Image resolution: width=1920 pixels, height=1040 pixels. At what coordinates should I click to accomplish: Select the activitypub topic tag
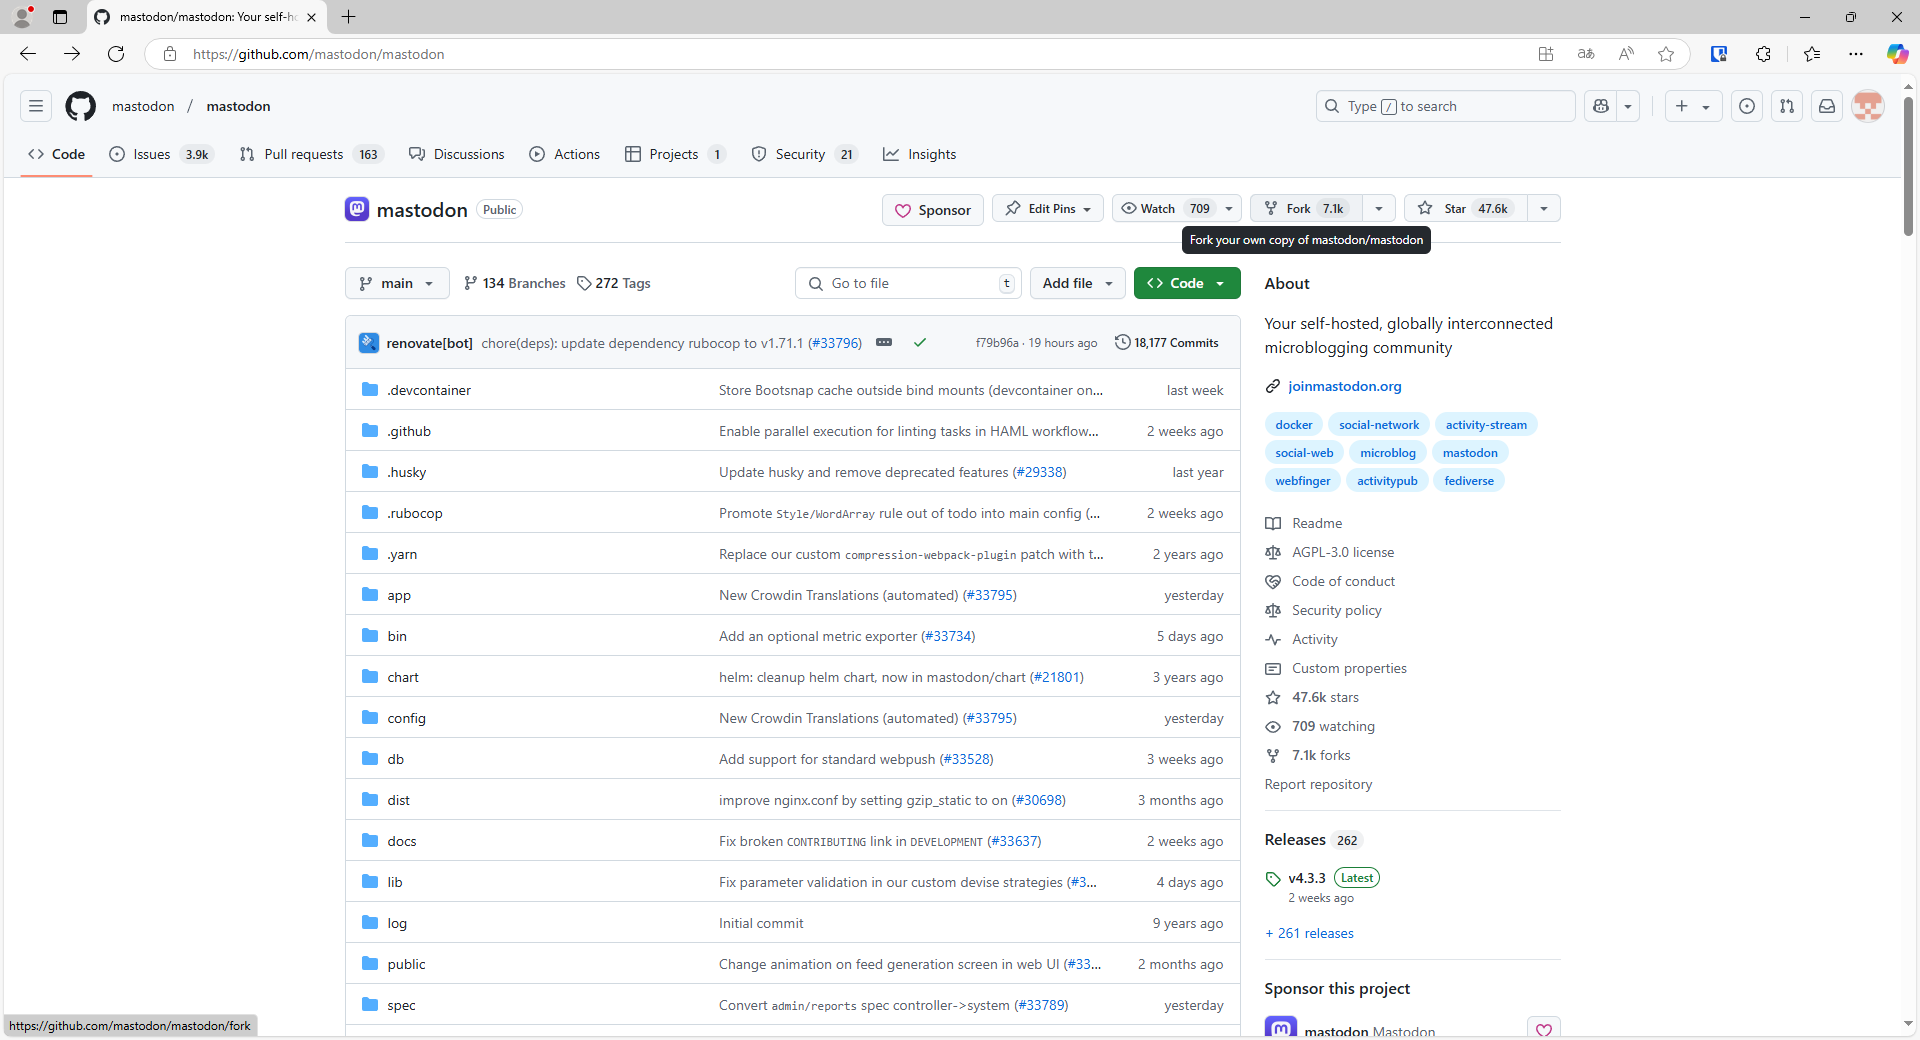coord(1387,481)
